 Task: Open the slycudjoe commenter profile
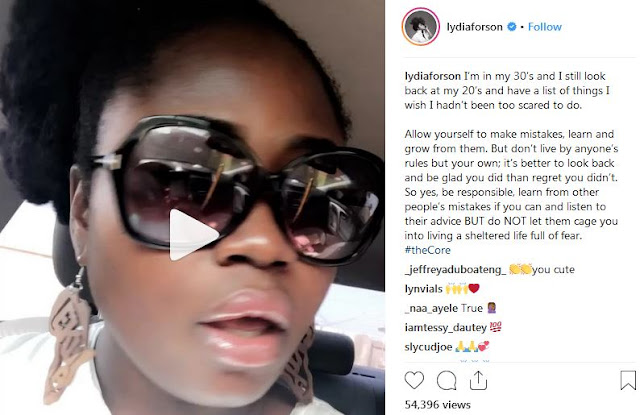(x=428, y=347)
